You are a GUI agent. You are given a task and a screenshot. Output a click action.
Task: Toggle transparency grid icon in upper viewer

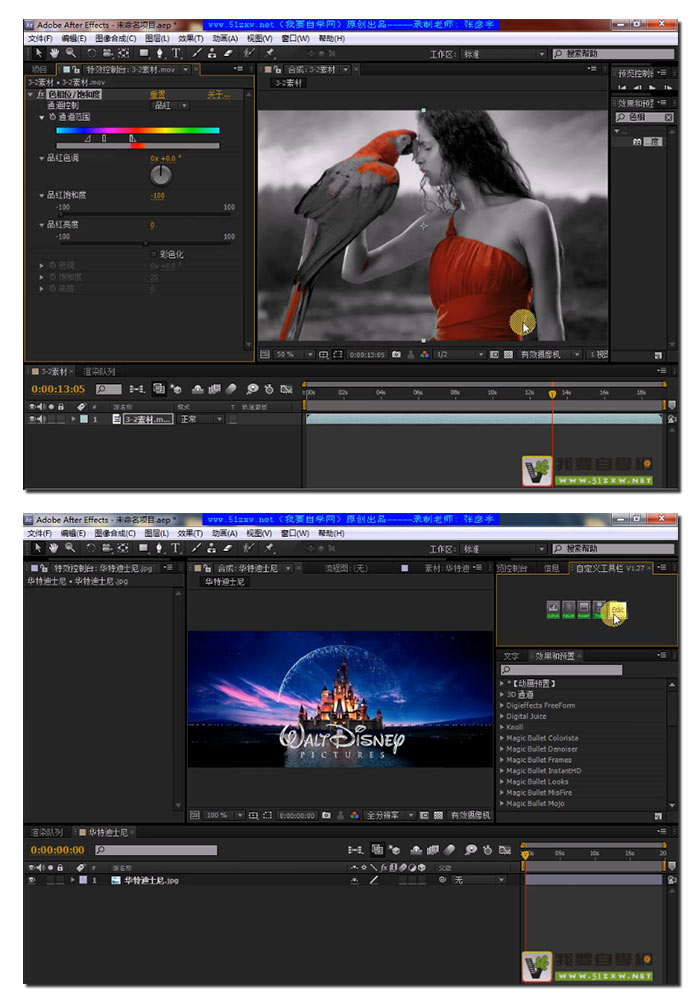pyautogui.click(x=508, y=354)
